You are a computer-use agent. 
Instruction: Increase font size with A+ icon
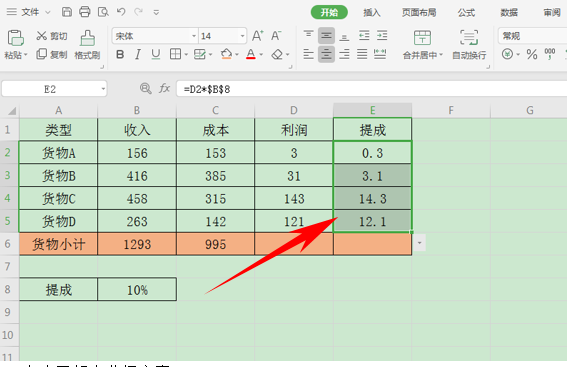[x=257, y=36]
